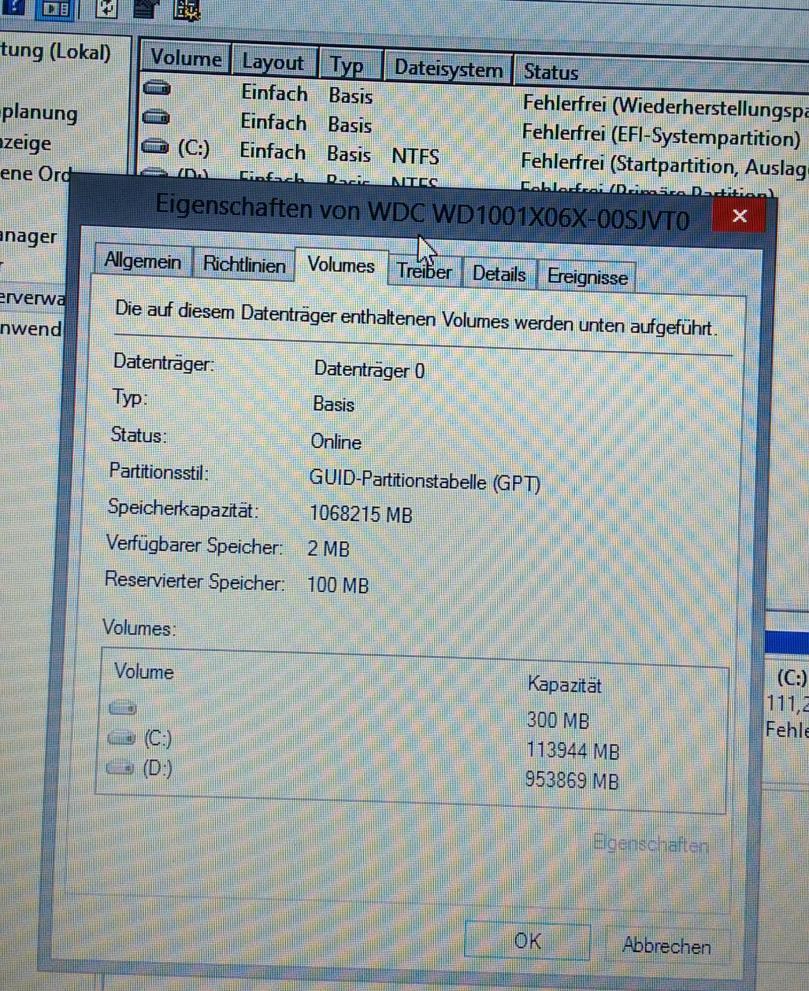809x991 pixels.
Task: Click the 113944 MB capacity value
Action: click(573, 750)
